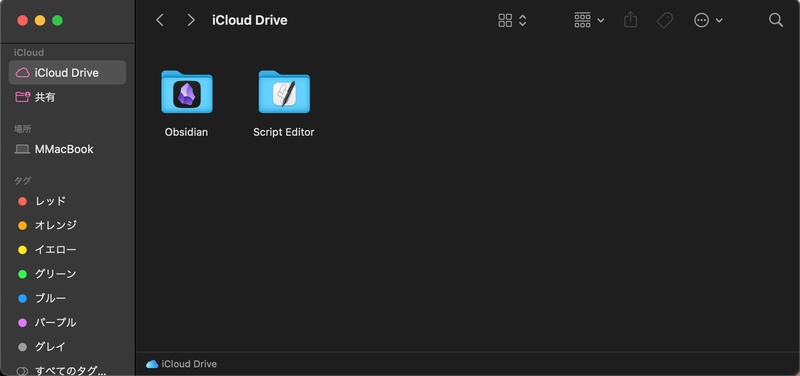Click the red close window button
Screen dimensions: 800x376
coord(22,20)
